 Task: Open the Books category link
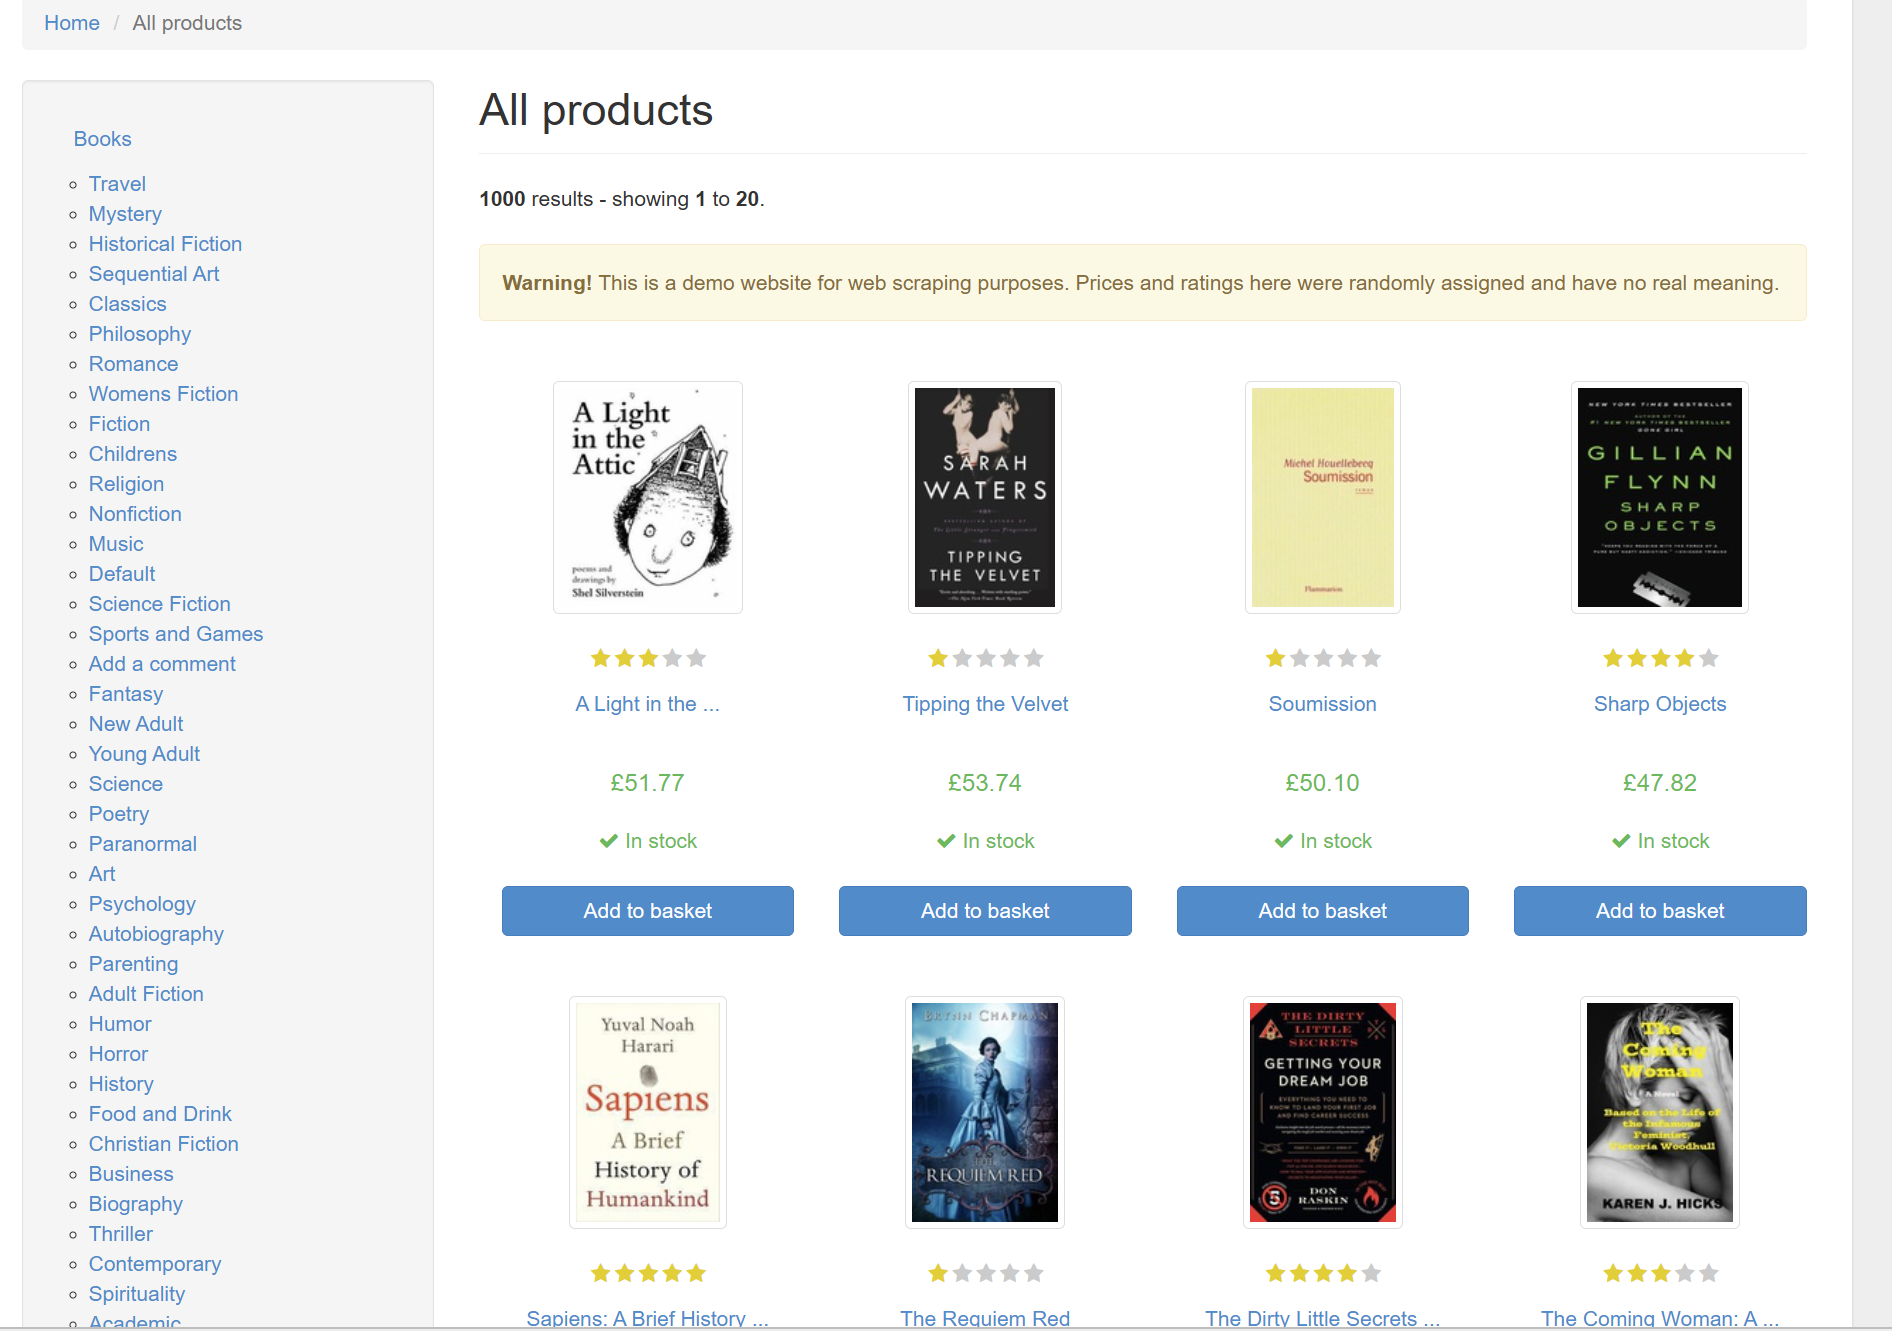(x=102, y=139)
